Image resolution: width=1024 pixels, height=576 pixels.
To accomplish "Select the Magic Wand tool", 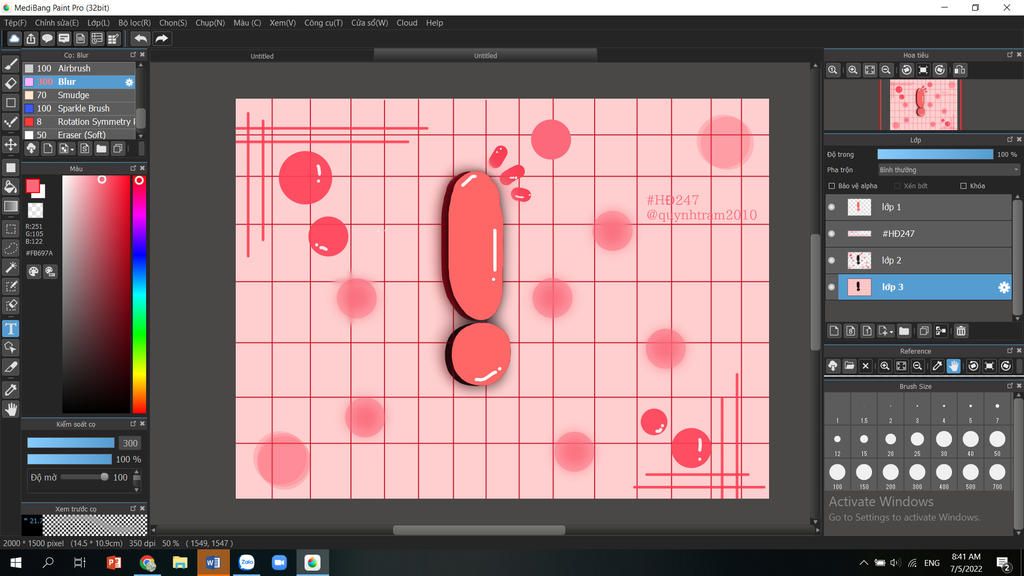I will [x=10, y=268].
